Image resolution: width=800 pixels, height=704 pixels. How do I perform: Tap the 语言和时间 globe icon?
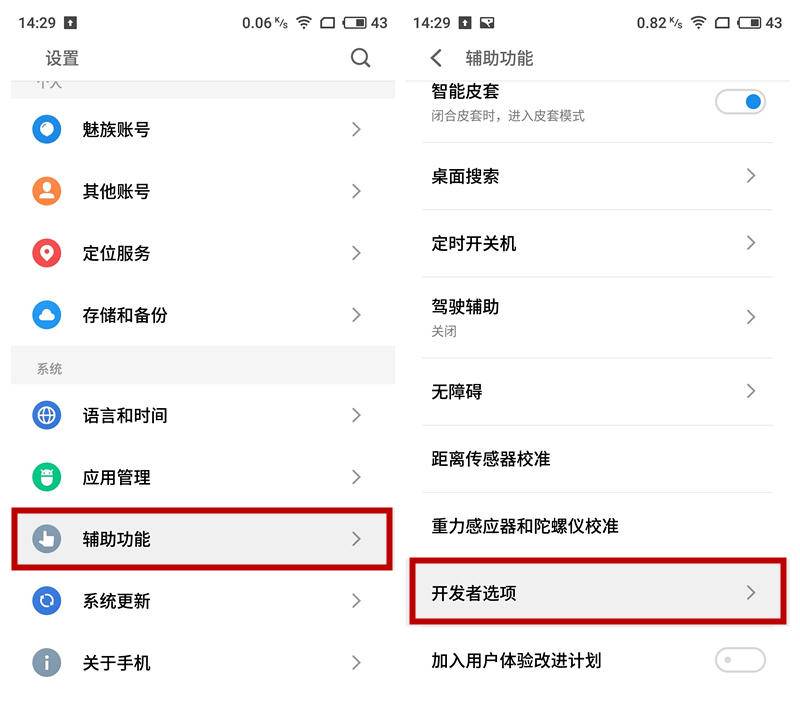(x=46, y=415)
